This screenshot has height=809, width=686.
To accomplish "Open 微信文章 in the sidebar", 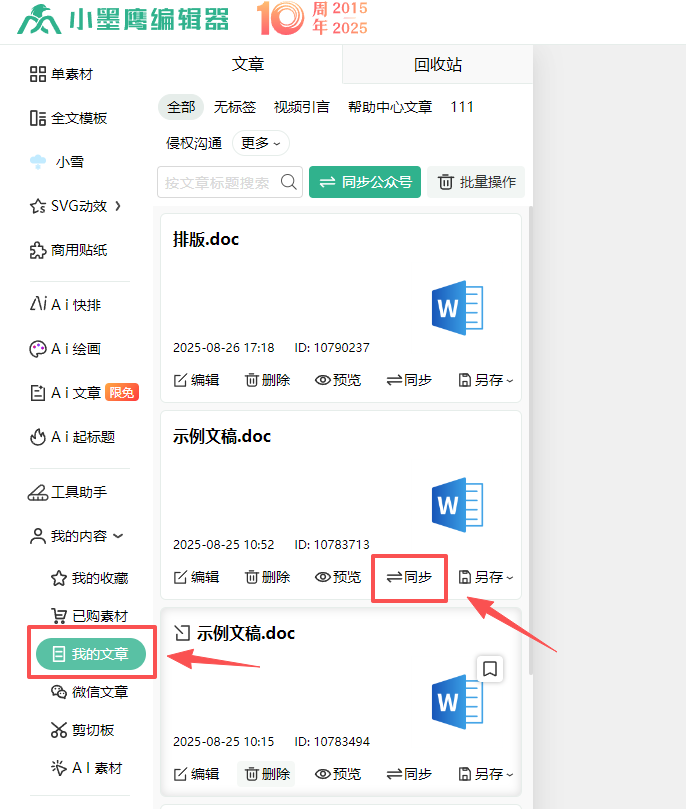I will click(x=89, y=692).
